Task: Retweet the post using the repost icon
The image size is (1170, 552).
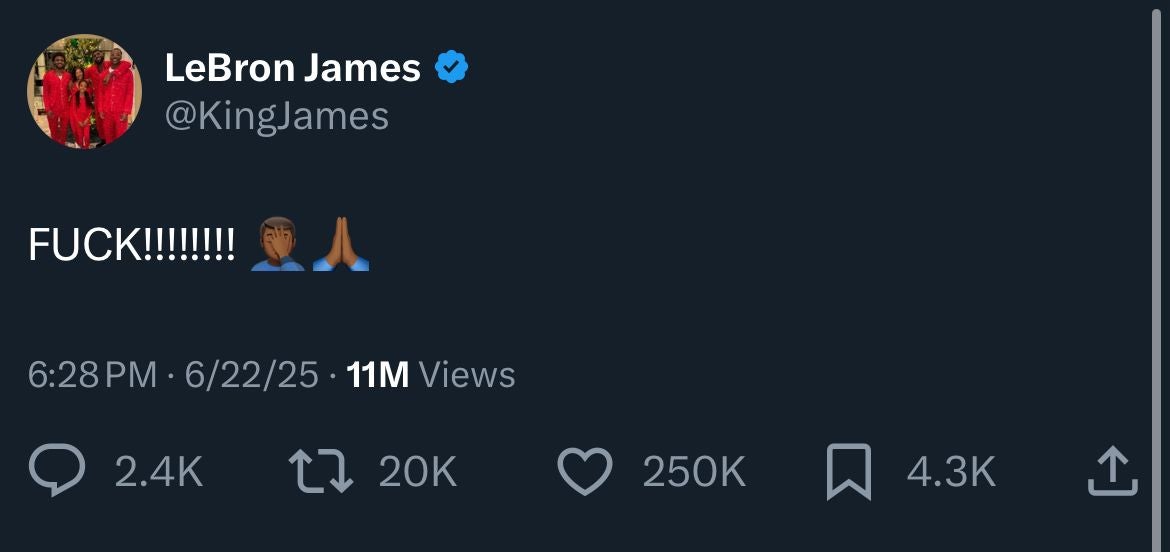Action: click(320, 472)
